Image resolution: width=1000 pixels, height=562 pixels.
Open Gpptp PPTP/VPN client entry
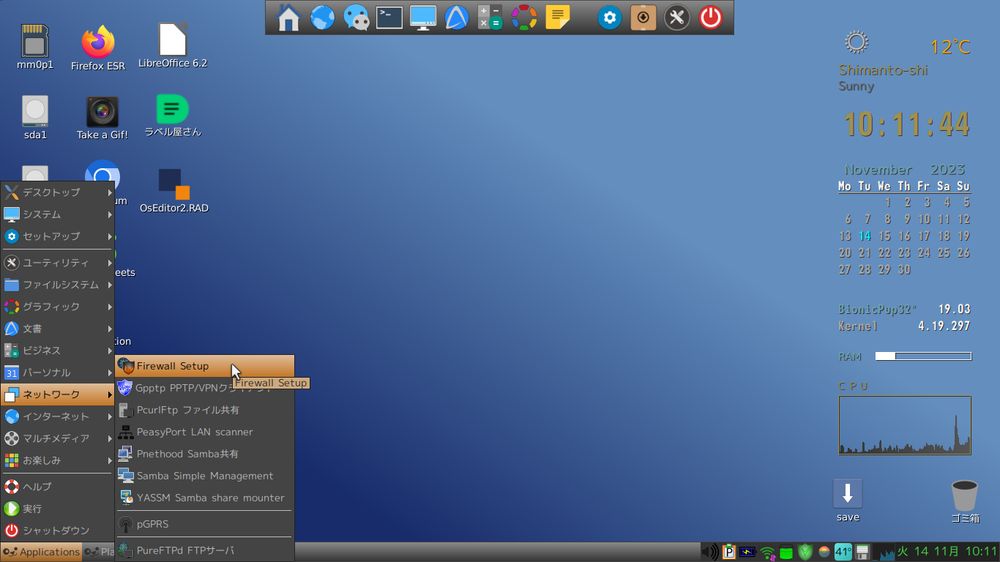click(x=205, y=388)
